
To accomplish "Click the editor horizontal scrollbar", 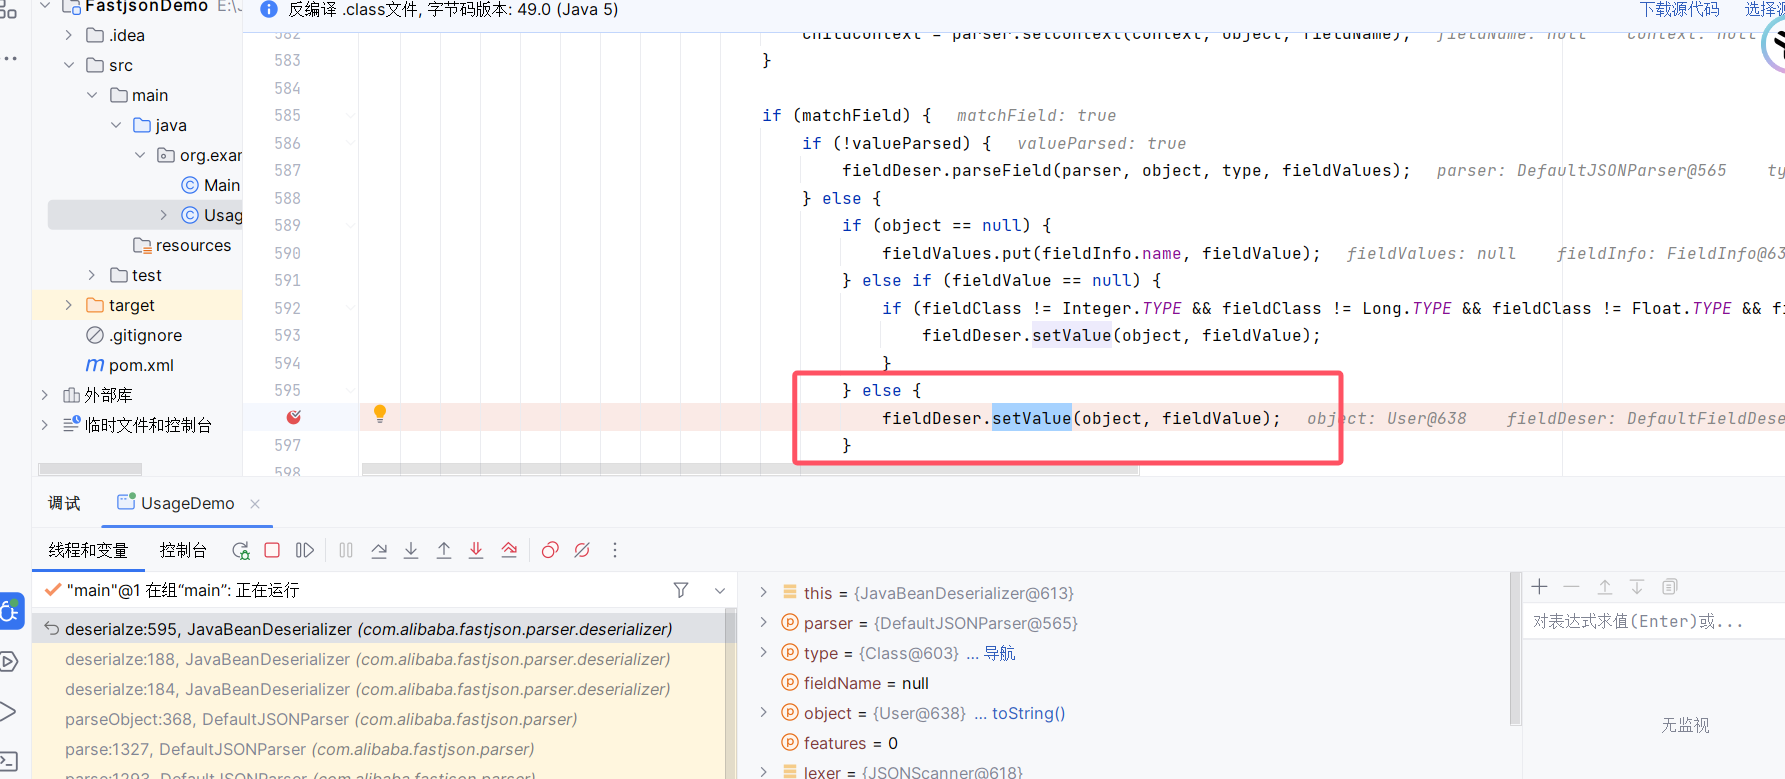I will pos(750,469).
